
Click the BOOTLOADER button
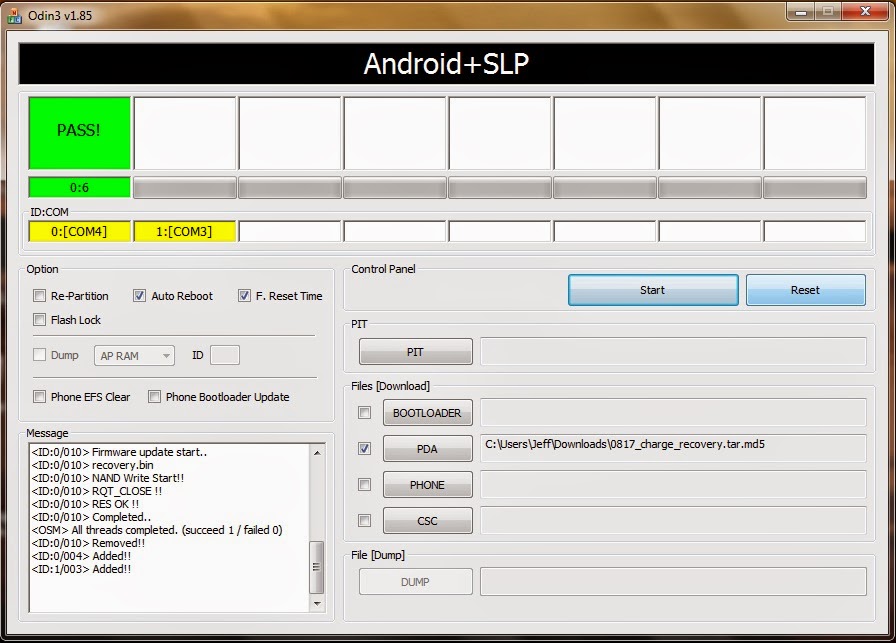tap(427, 413)
